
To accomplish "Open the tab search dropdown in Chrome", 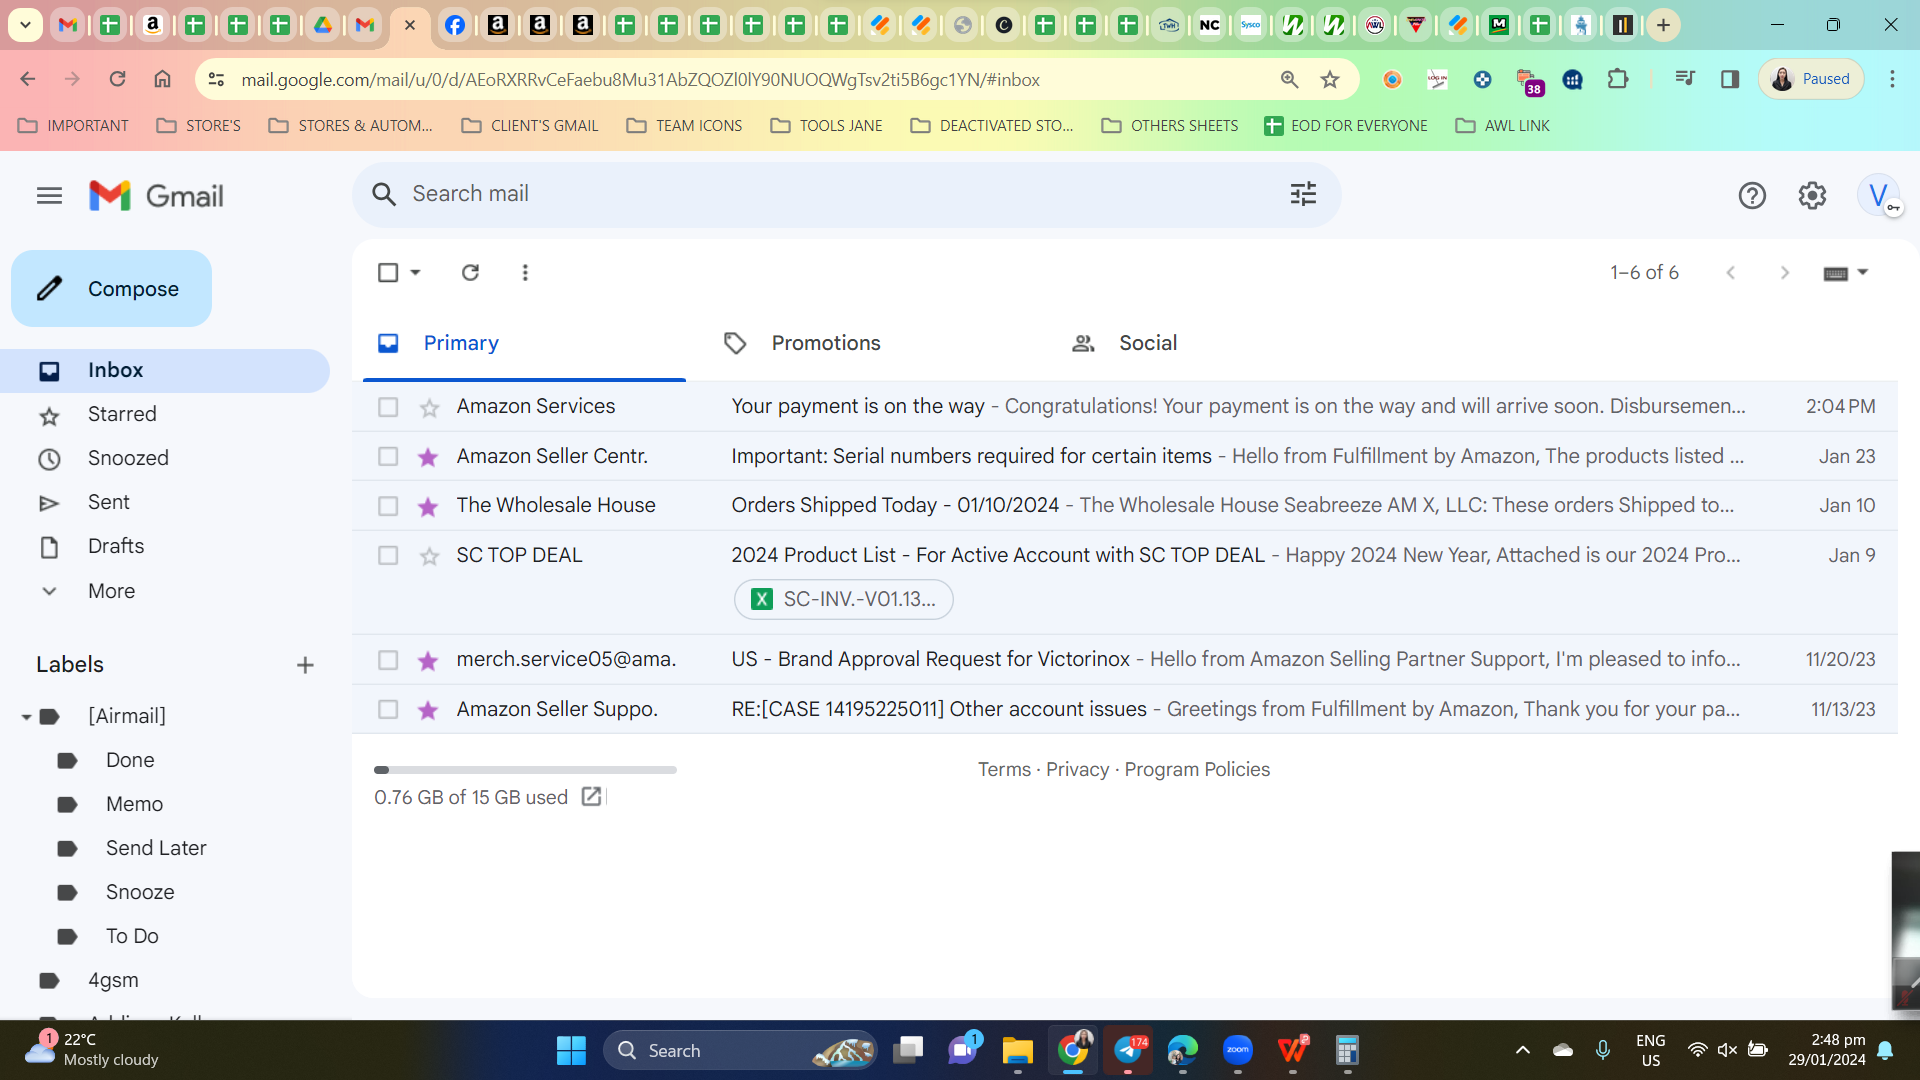I will (x=25, y=25).
